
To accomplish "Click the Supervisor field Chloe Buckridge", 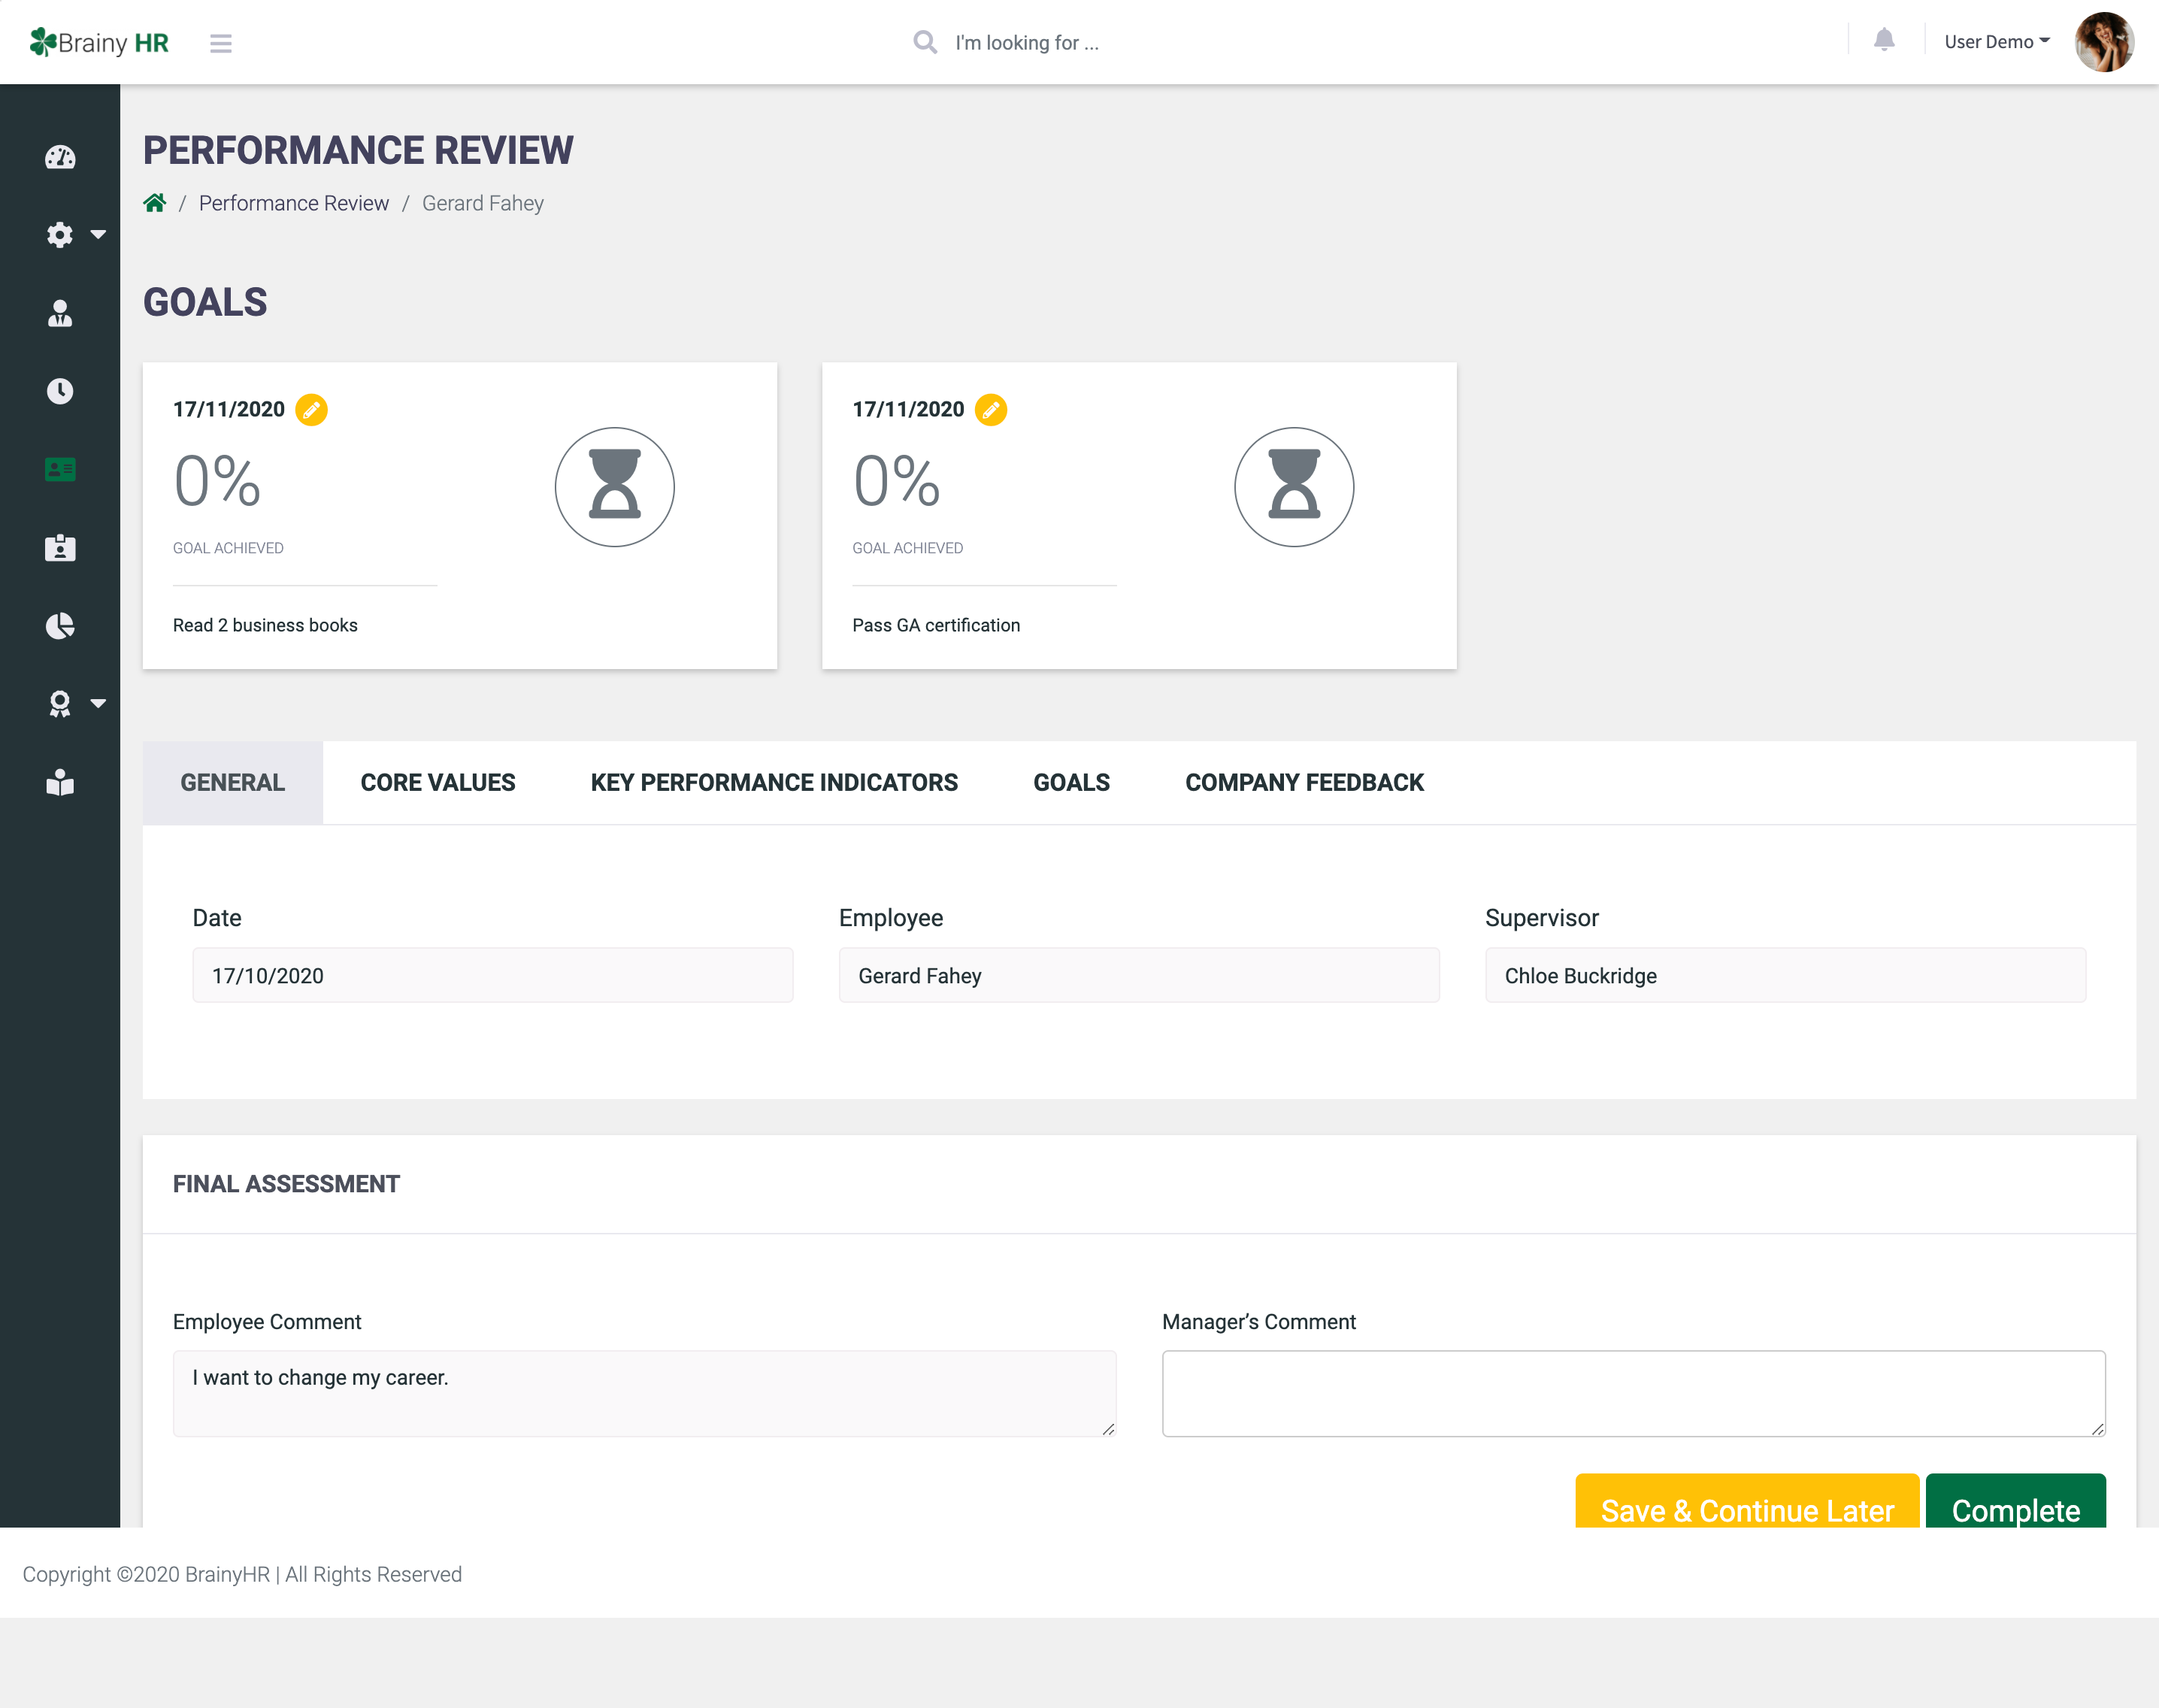I will [1785, 975].
